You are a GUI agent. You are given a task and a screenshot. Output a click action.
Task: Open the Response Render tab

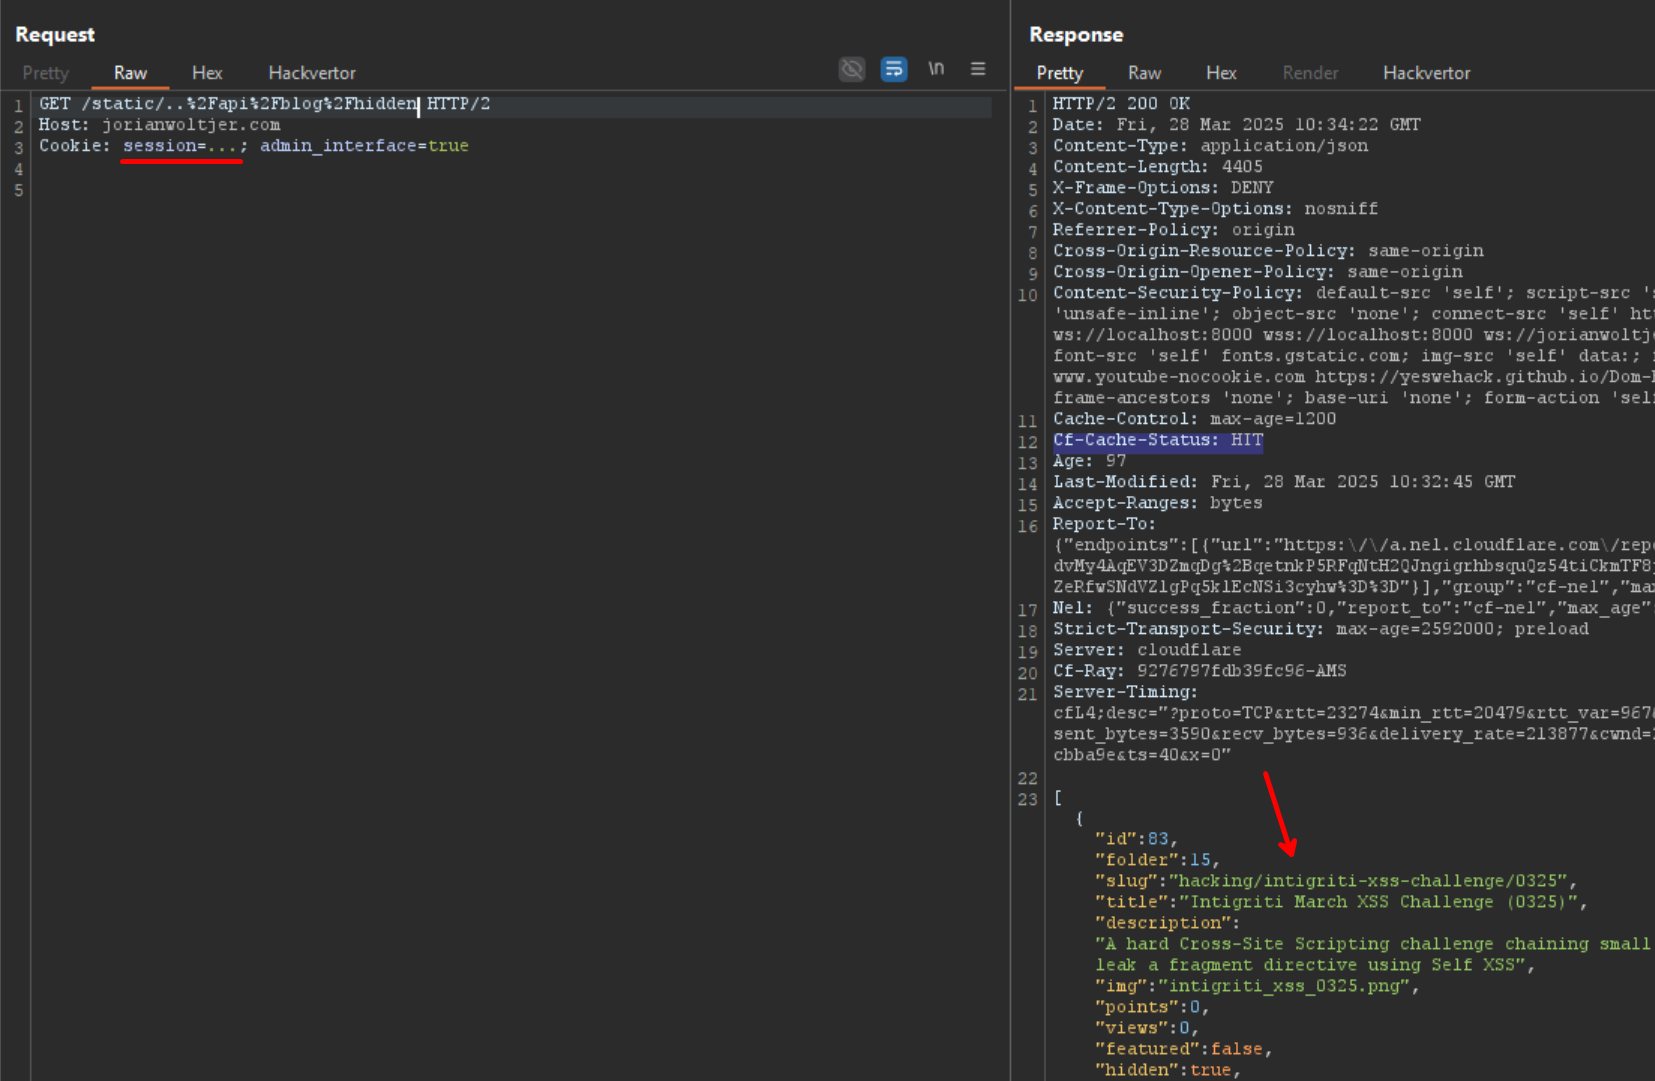[1310, 73]
